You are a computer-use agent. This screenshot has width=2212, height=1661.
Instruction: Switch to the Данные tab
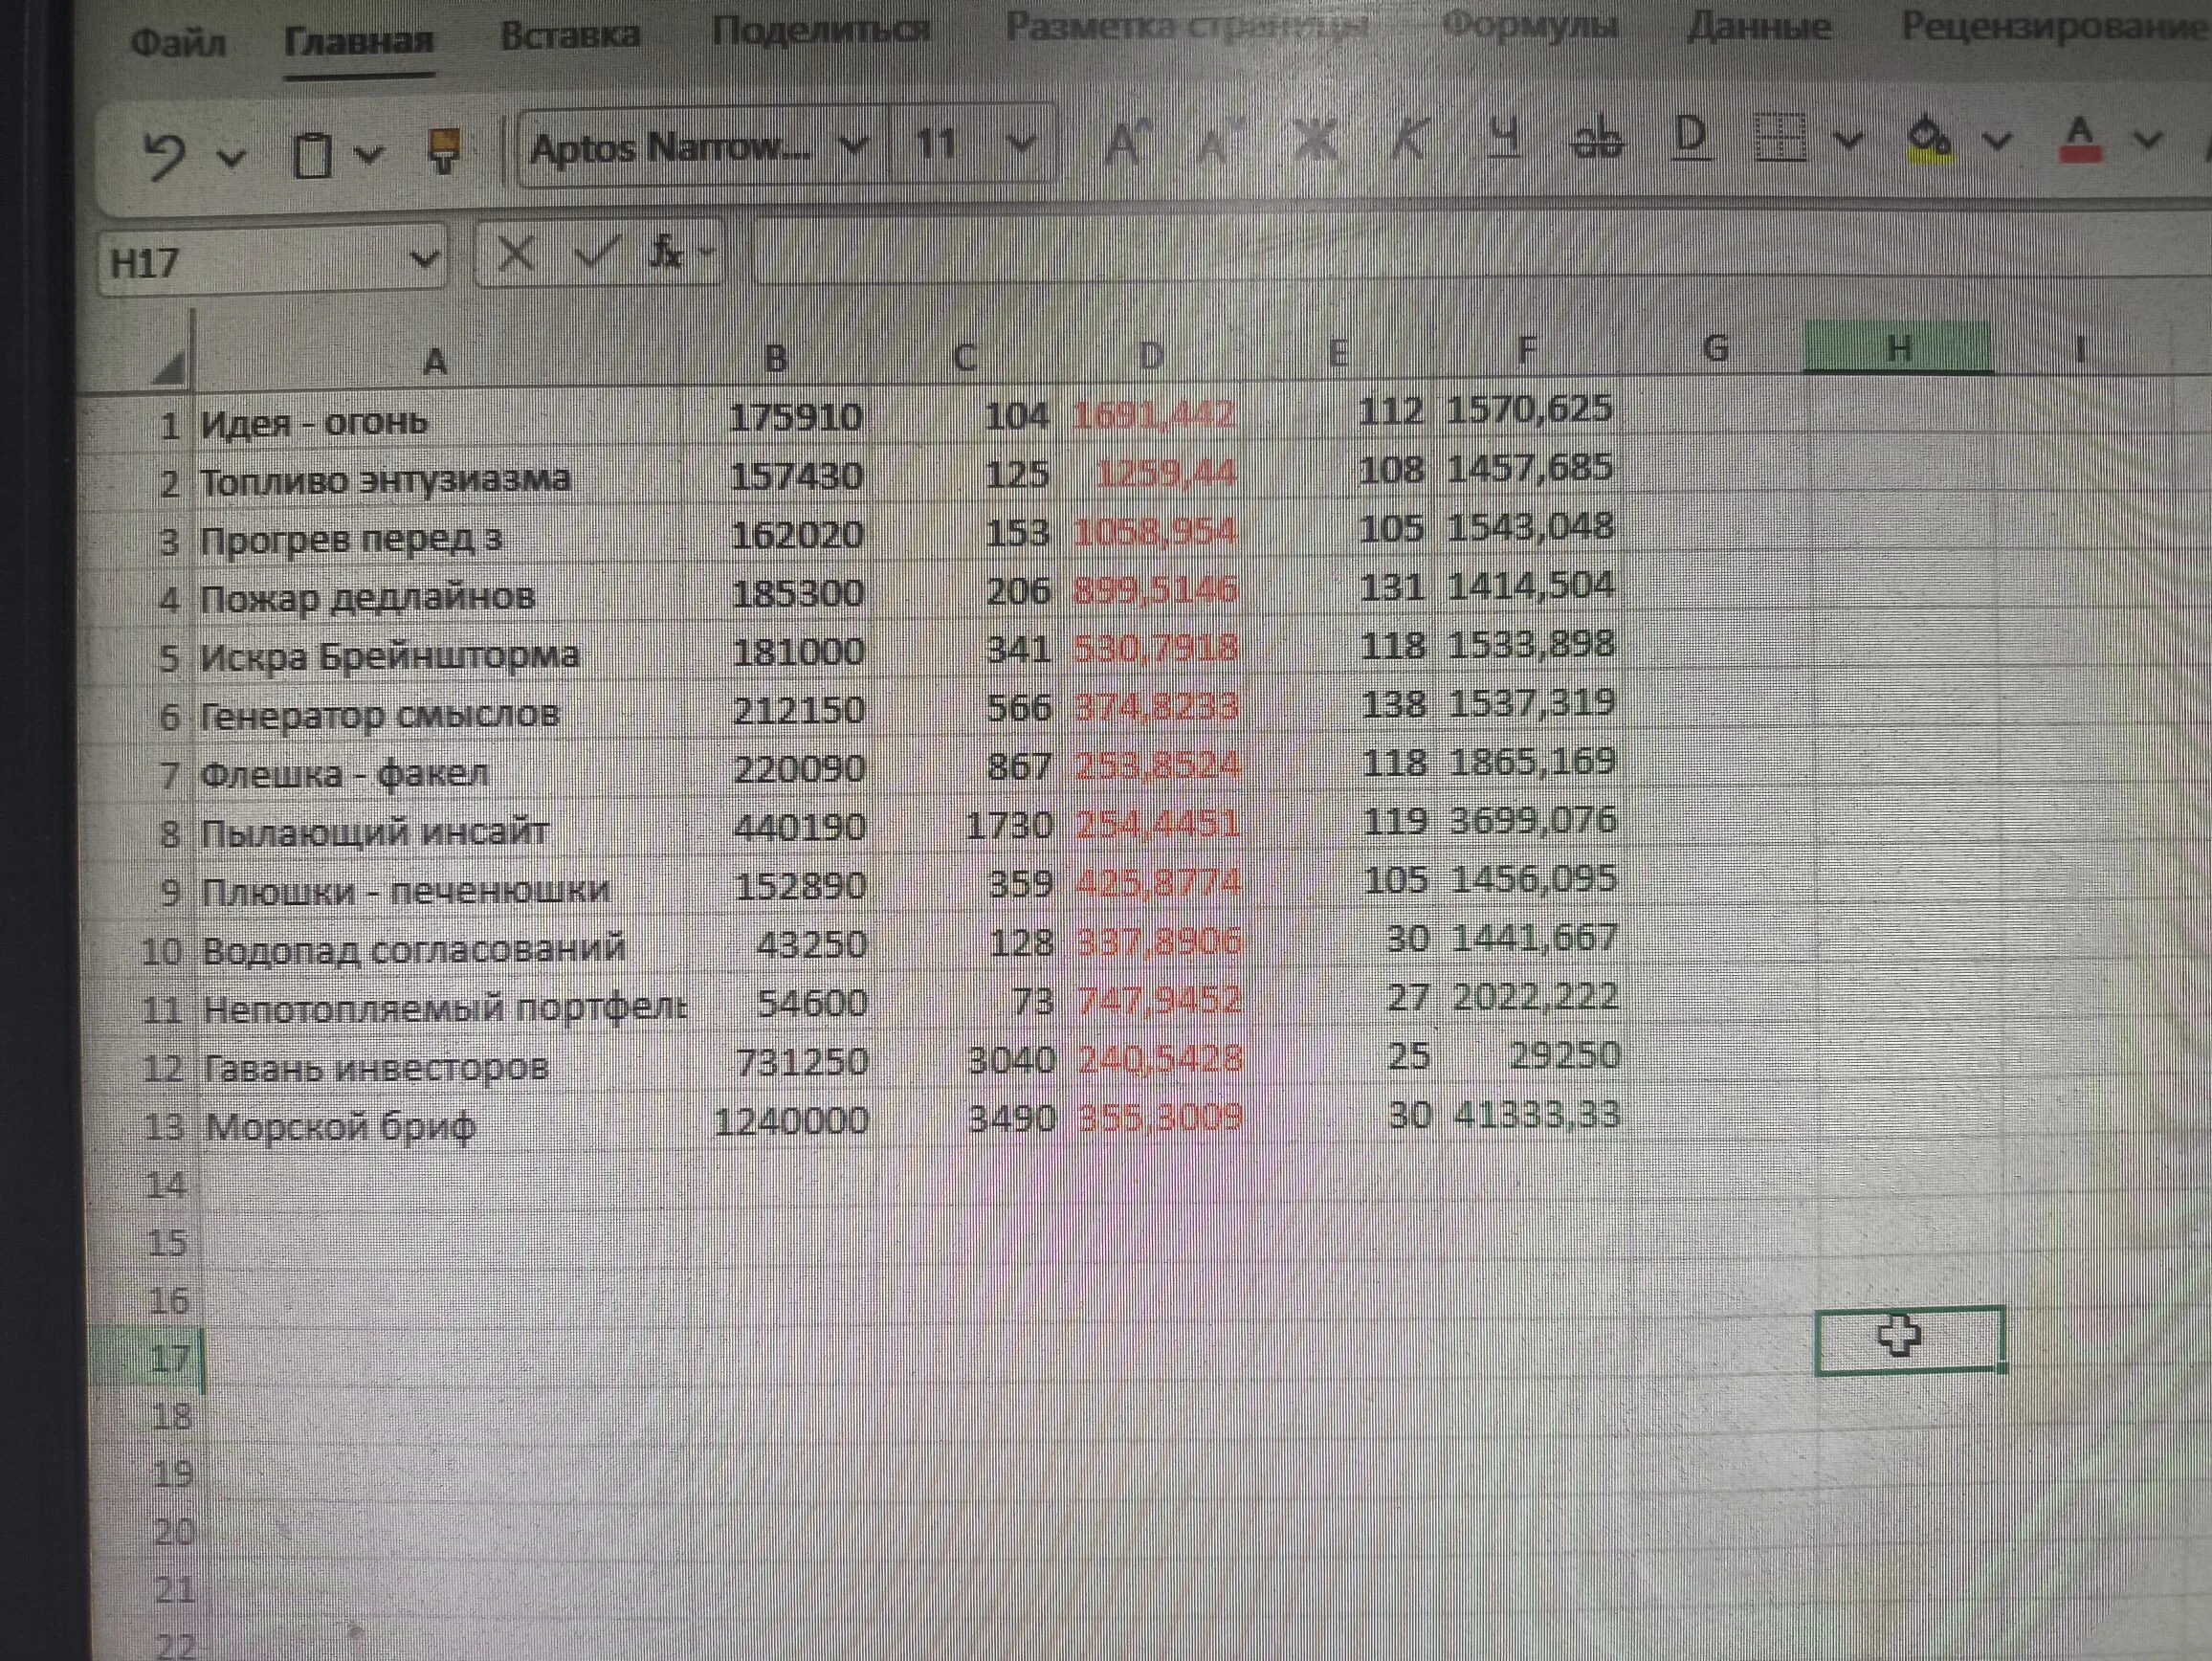click(x=1759, y=26)
